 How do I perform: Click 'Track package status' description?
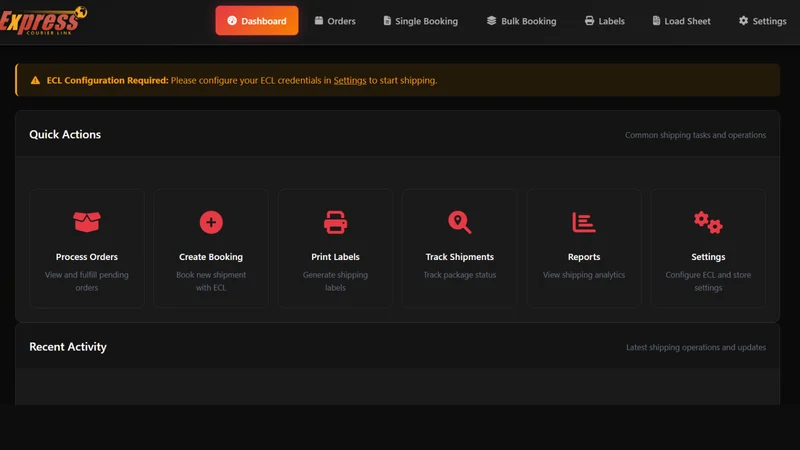[x=460, y=274]
